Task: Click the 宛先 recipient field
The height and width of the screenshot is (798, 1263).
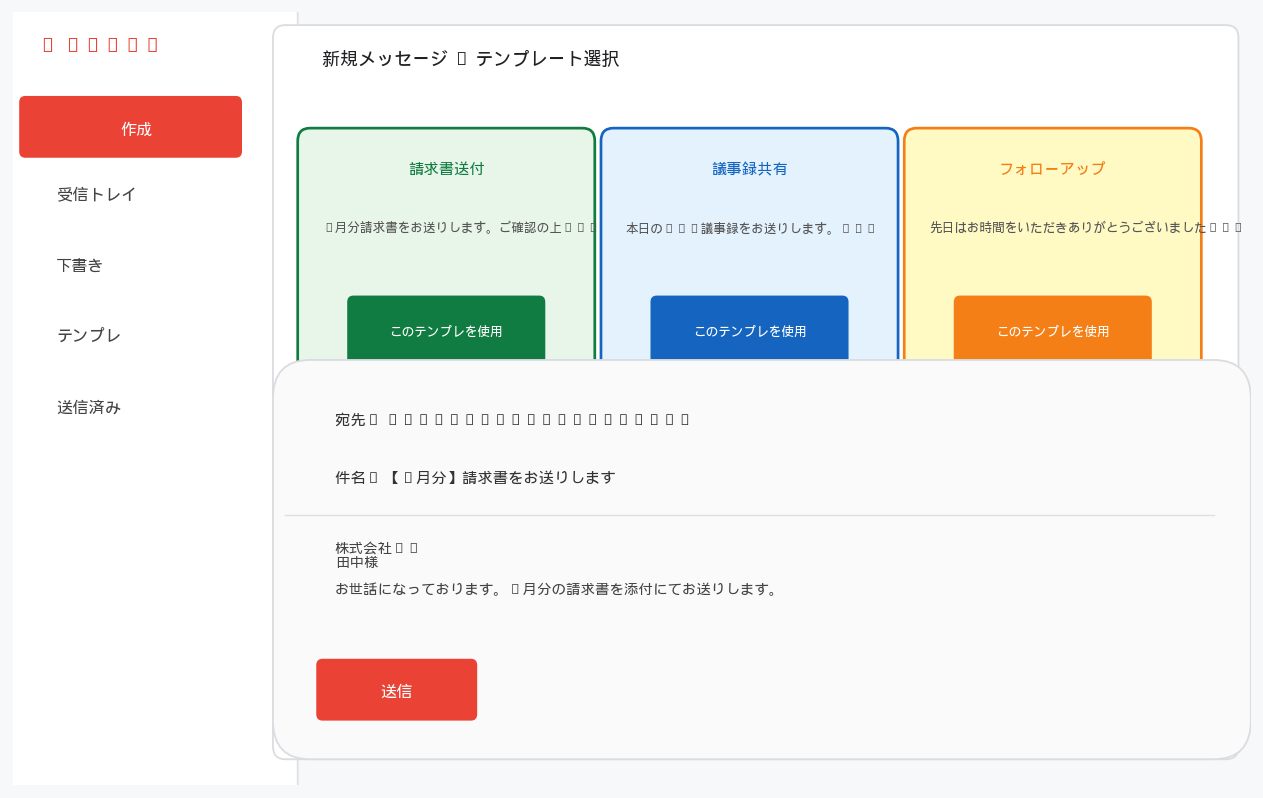Action: pyautogui.click(x=510, y=419)
